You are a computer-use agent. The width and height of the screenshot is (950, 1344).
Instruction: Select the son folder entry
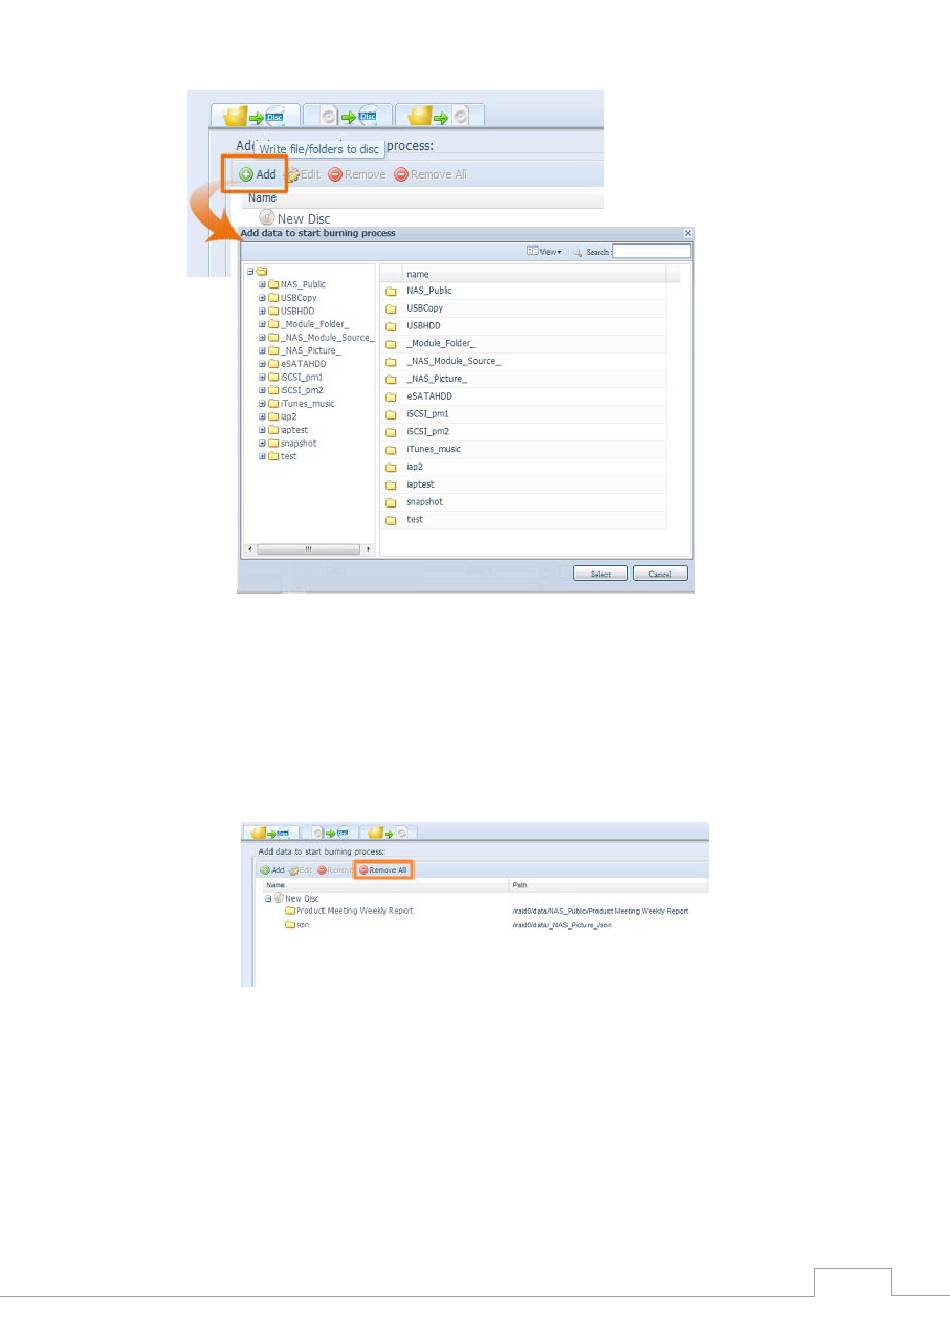click(x=297, y=925)
